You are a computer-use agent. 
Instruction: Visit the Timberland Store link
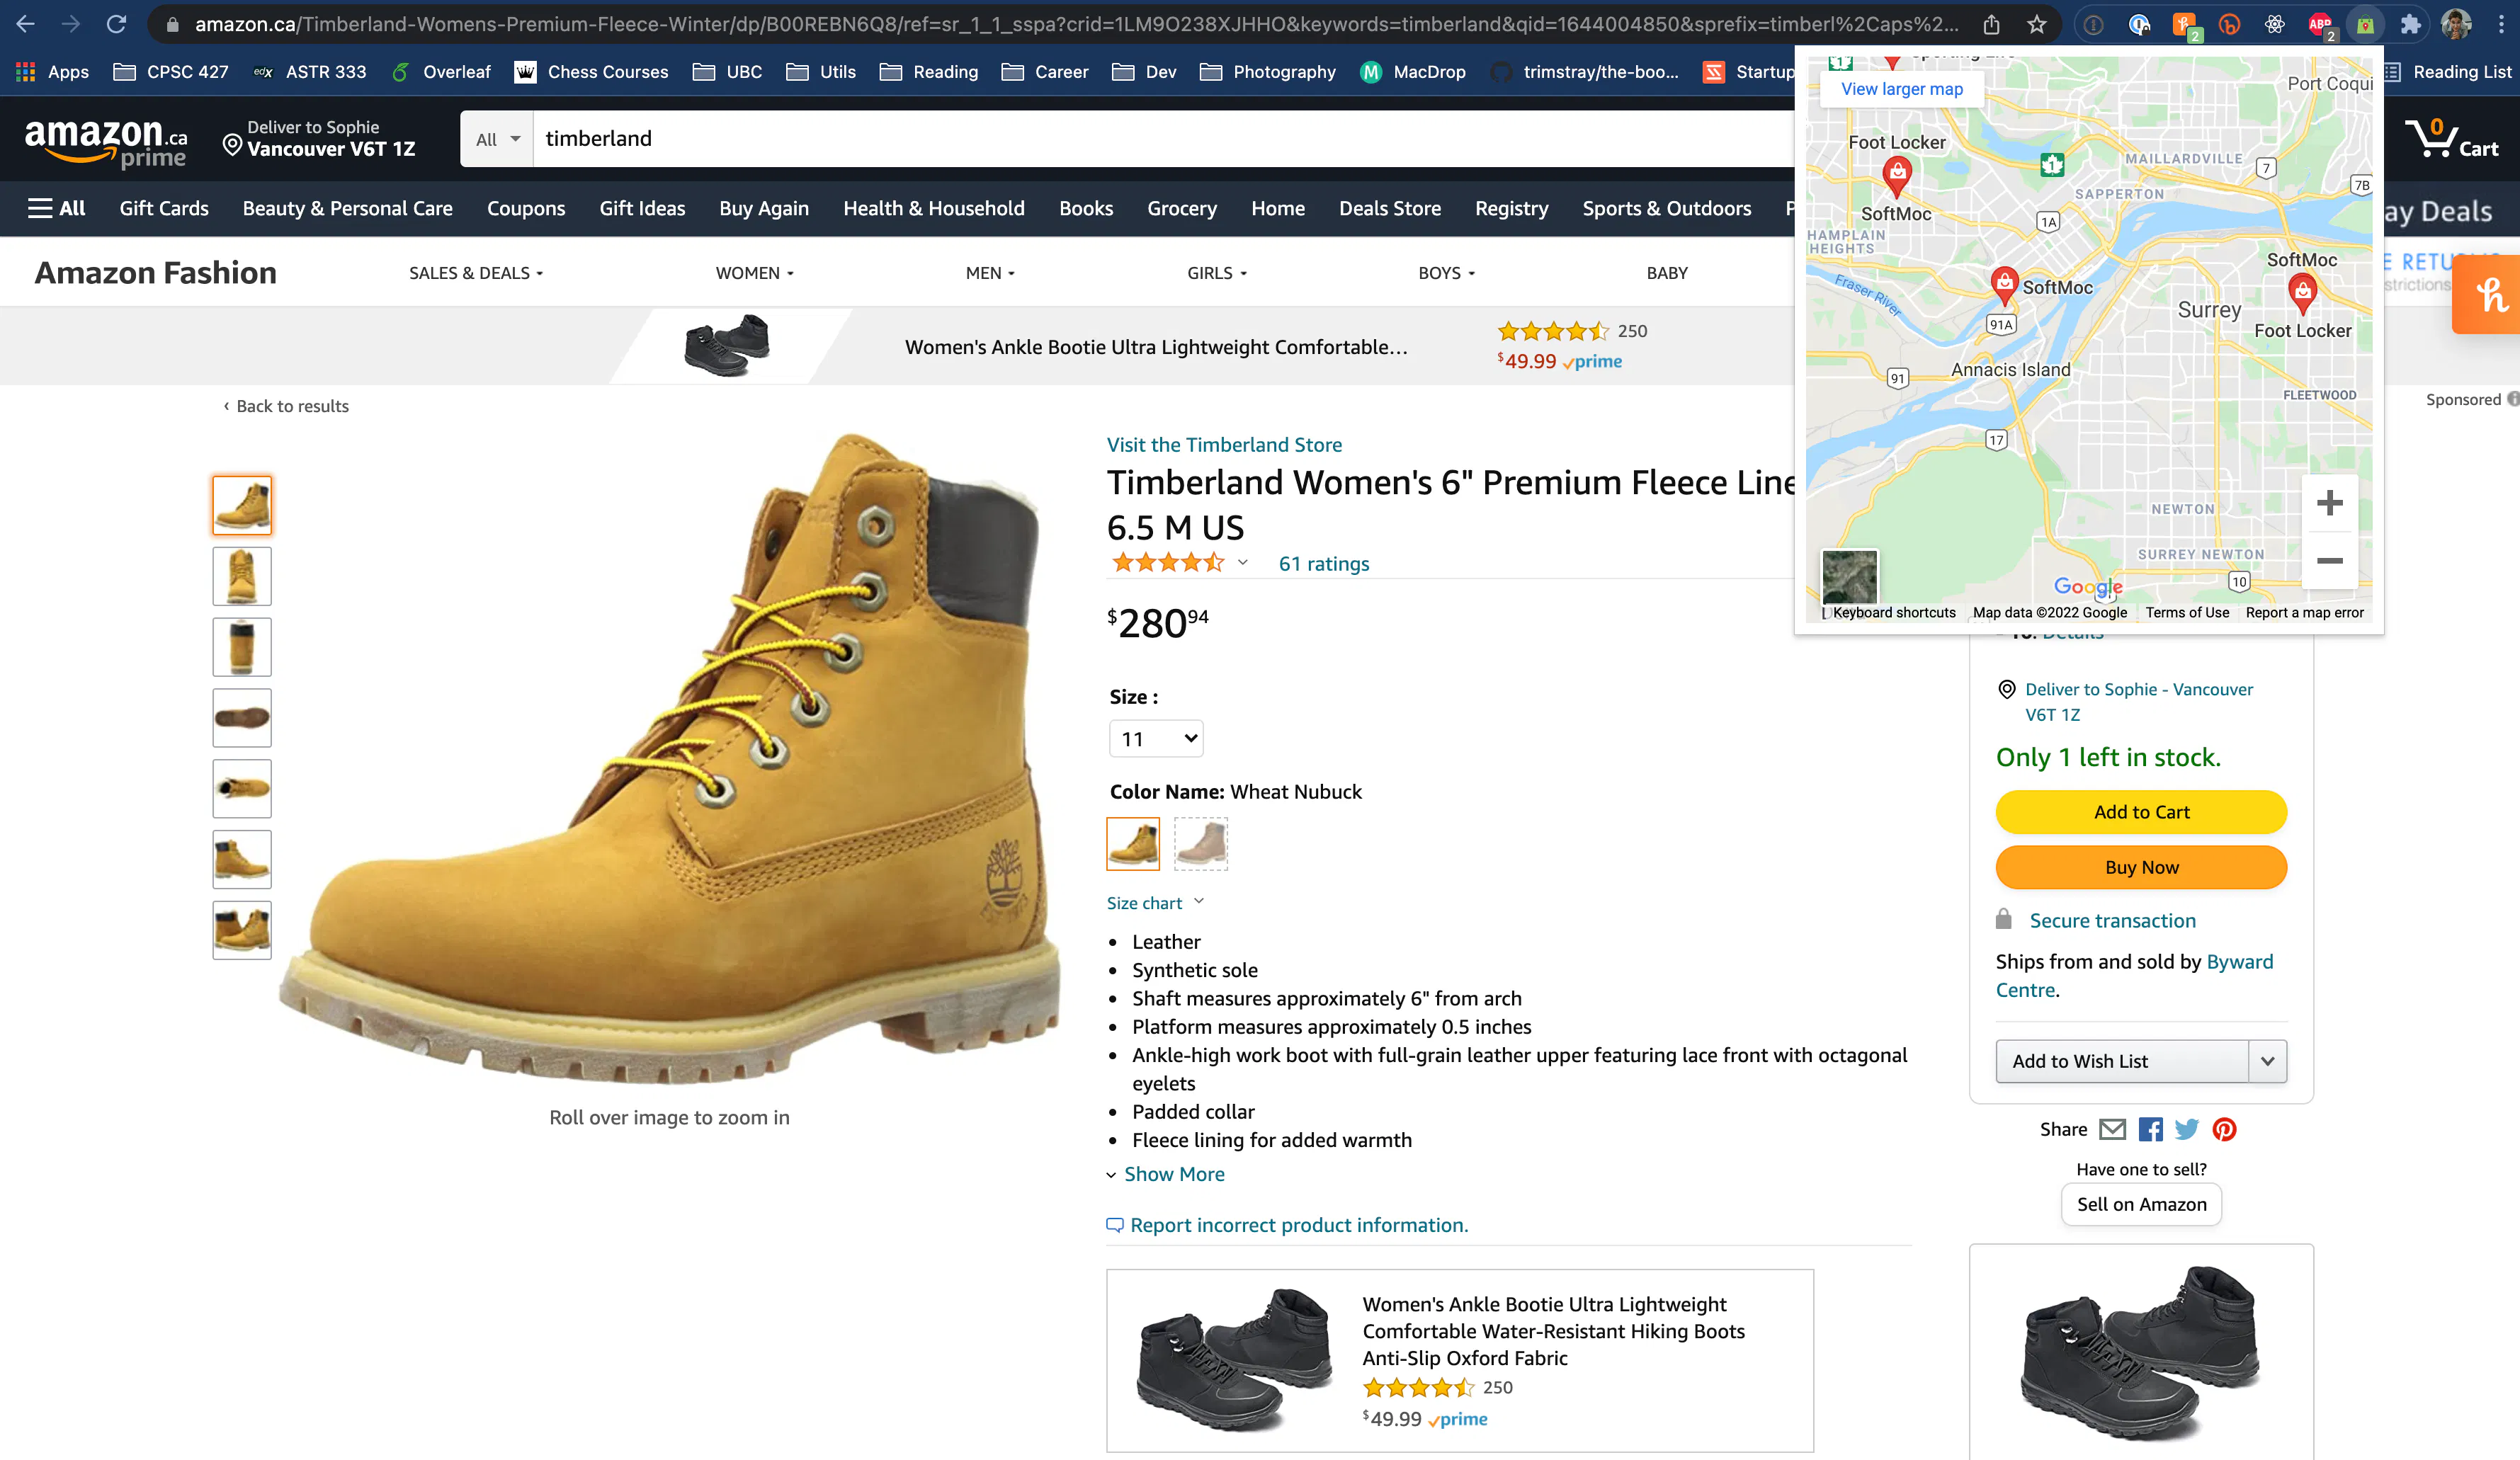click(1224, 445)
